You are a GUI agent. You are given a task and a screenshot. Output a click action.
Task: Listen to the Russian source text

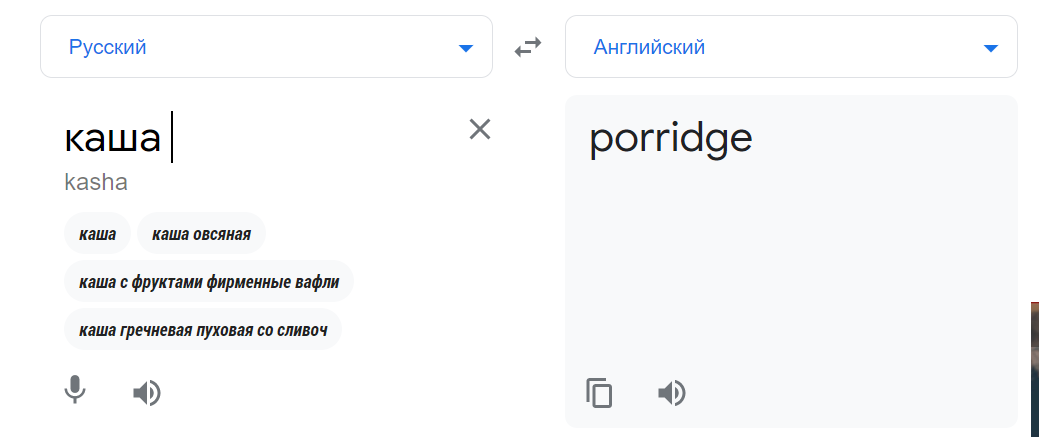147,393
